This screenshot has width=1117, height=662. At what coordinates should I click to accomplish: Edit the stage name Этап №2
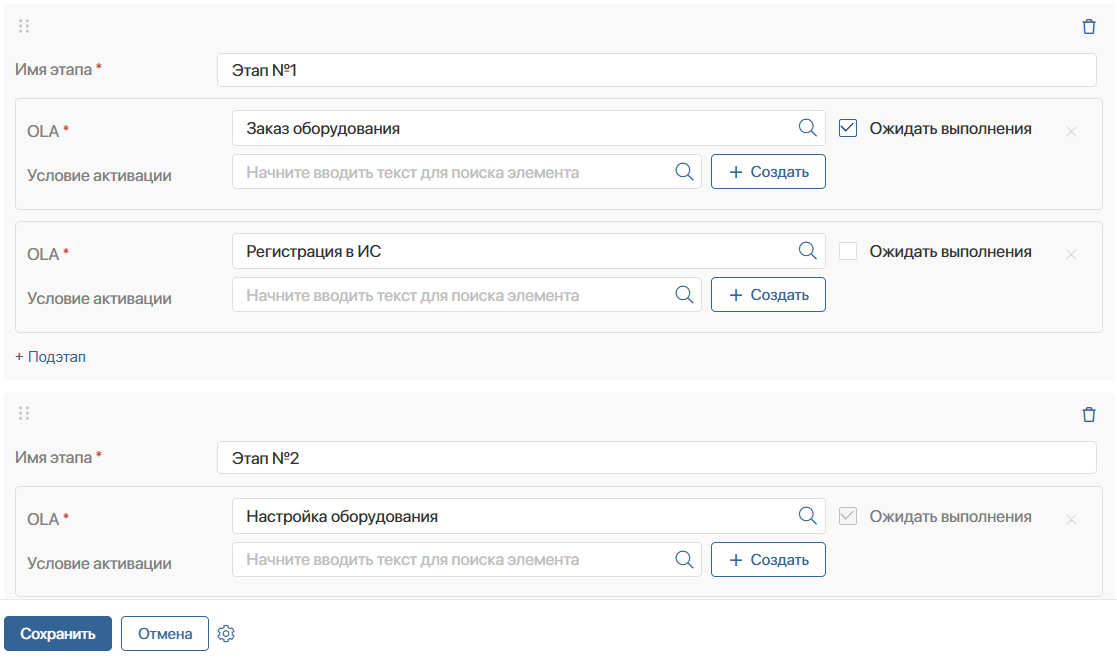click(x=656, y=457)
